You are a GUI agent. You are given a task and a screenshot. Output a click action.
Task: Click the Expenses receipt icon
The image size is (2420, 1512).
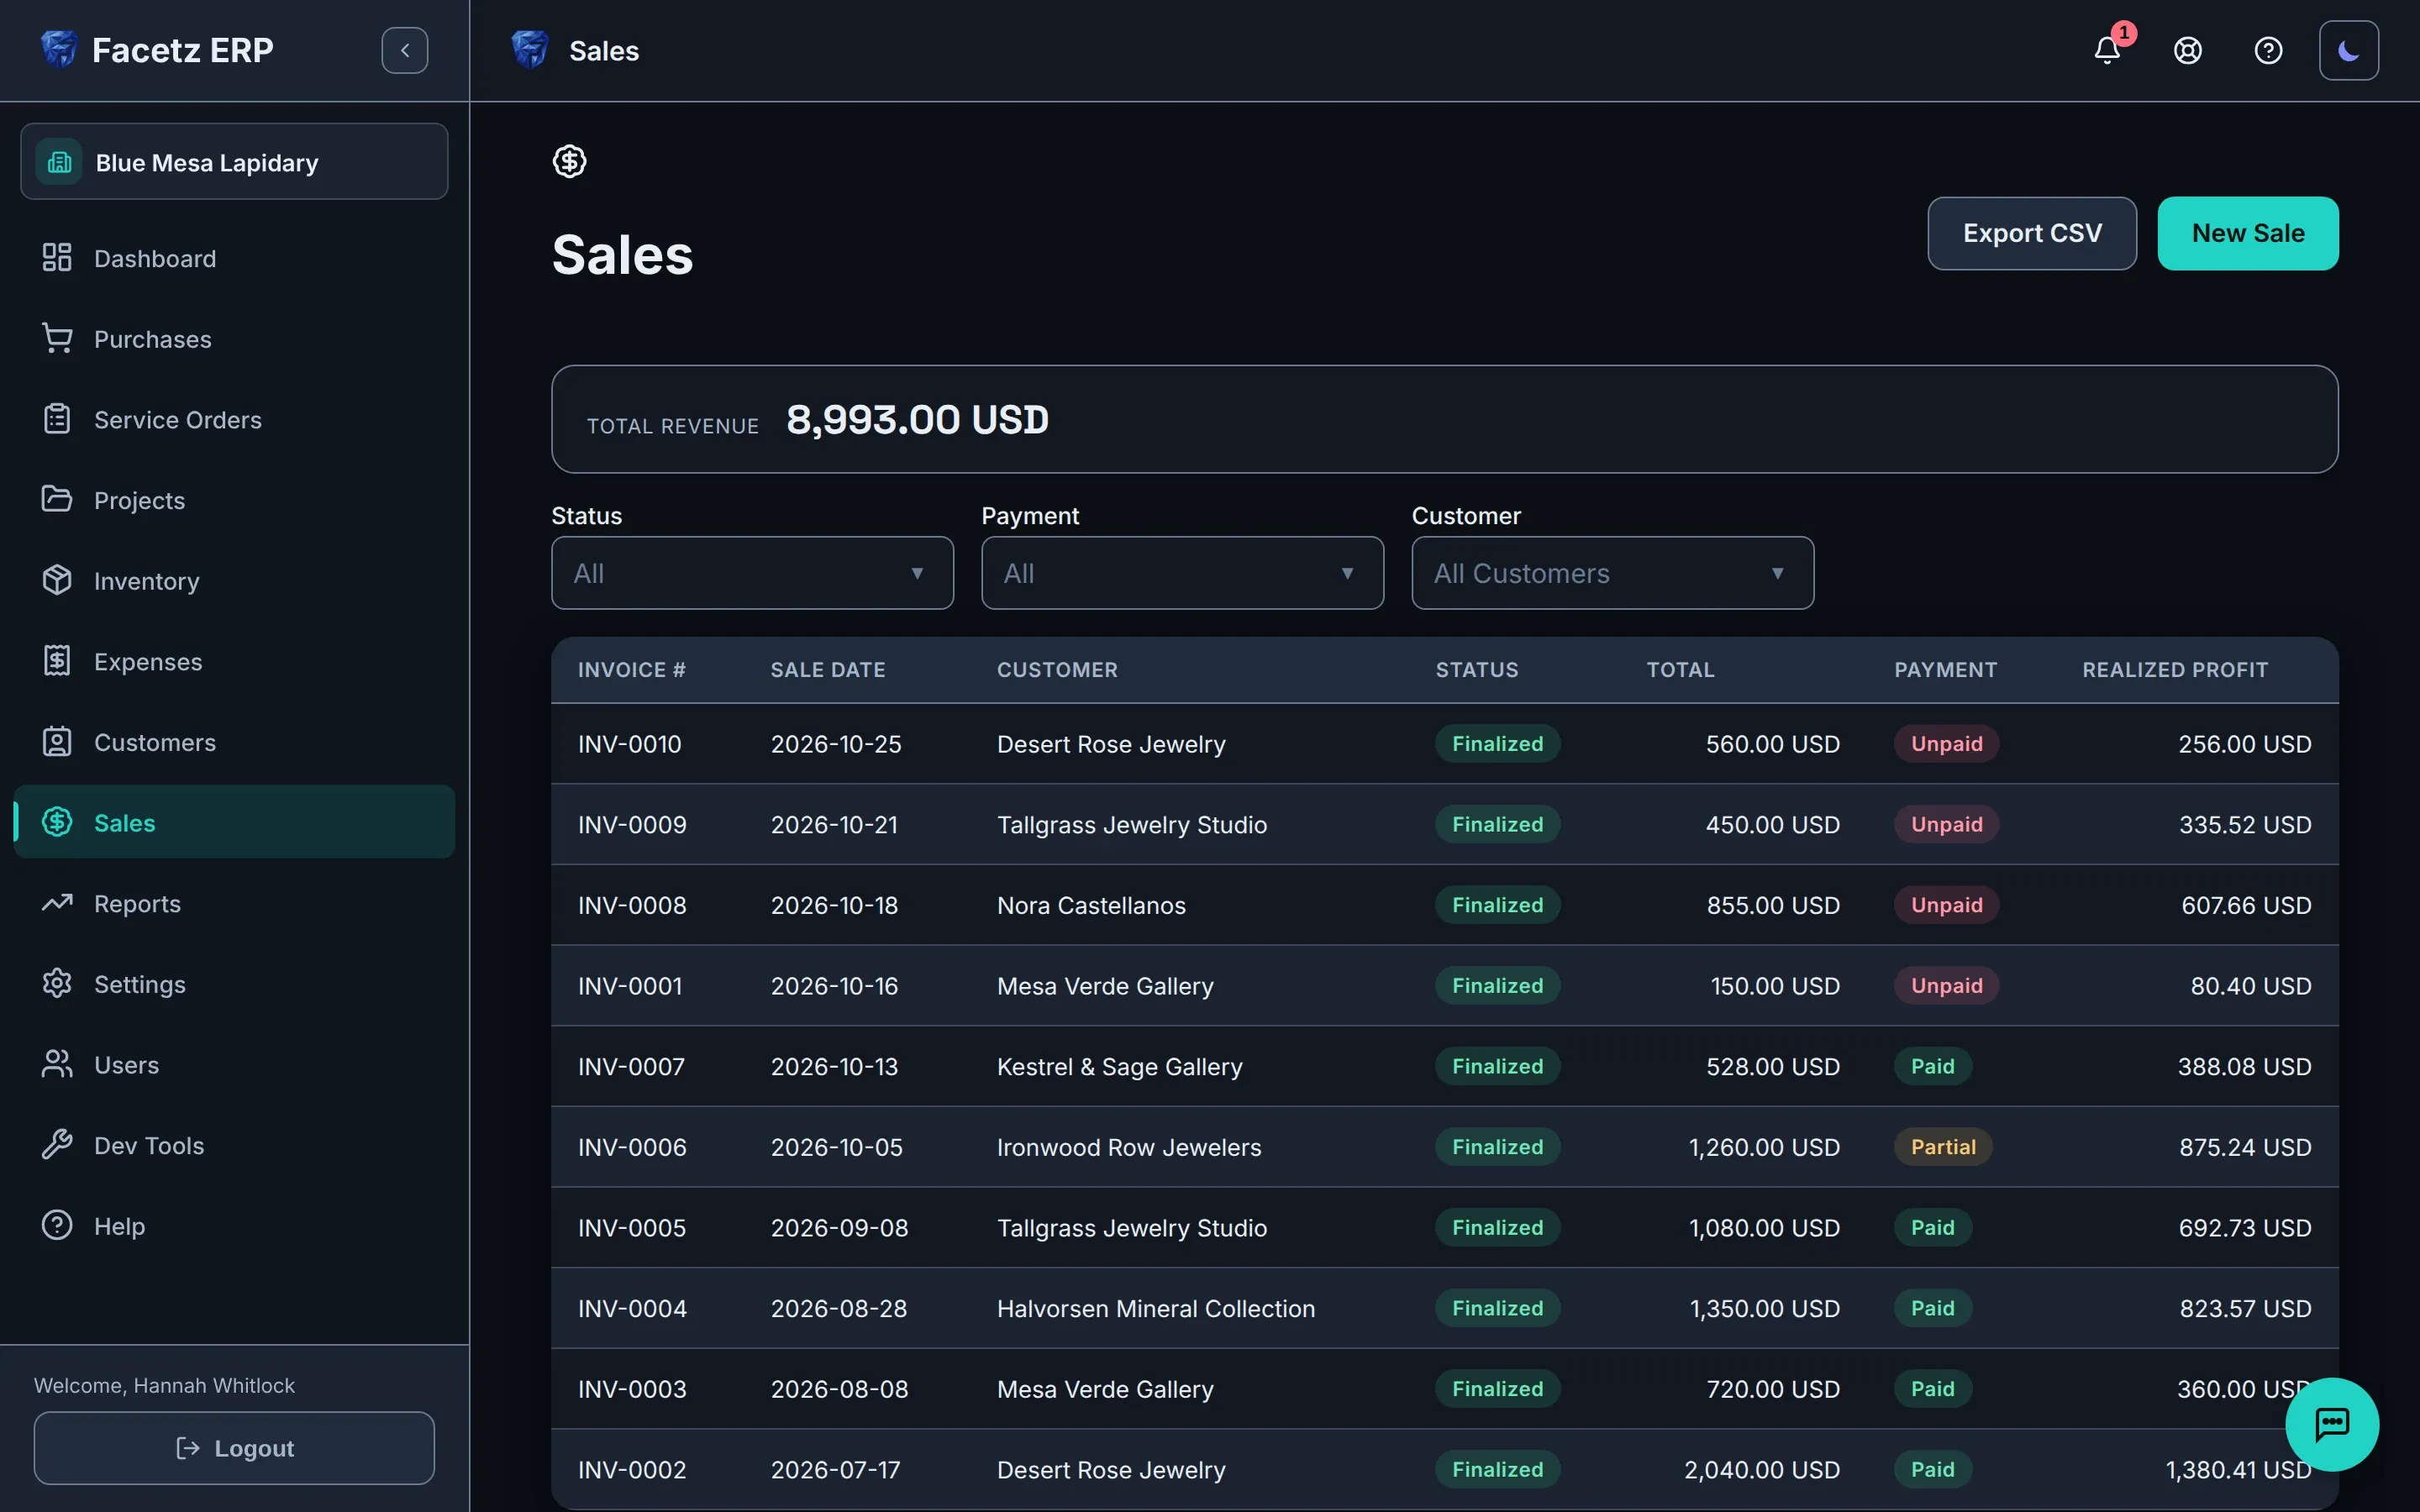point(57,661)
